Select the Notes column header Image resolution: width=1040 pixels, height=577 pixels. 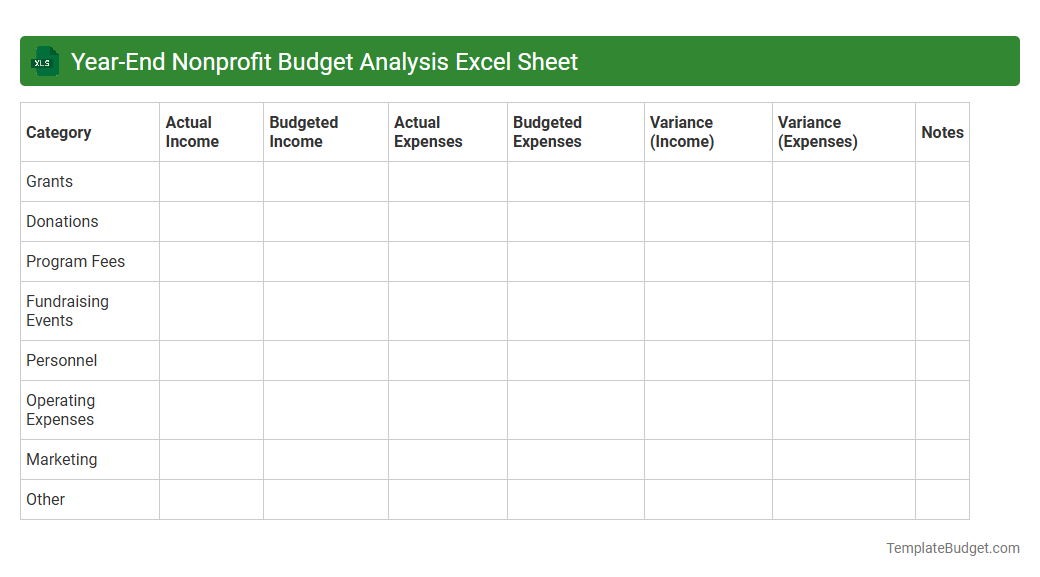pyautogui.click(x=942, y=132)
